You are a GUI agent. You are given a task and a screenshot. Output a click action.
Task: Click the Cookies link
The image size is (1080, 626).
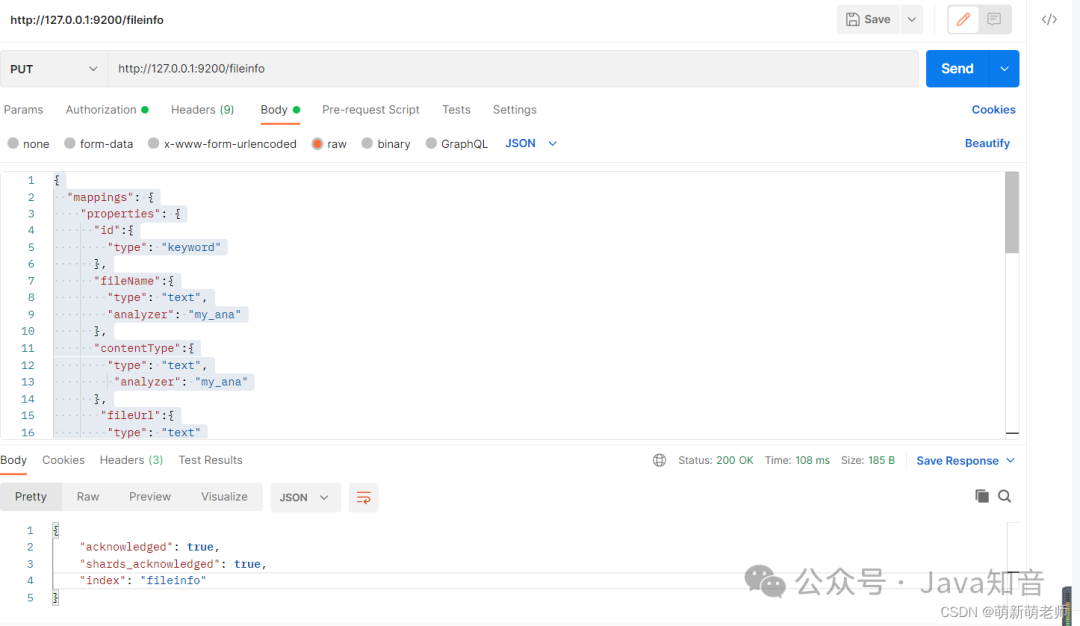point(993,109)
